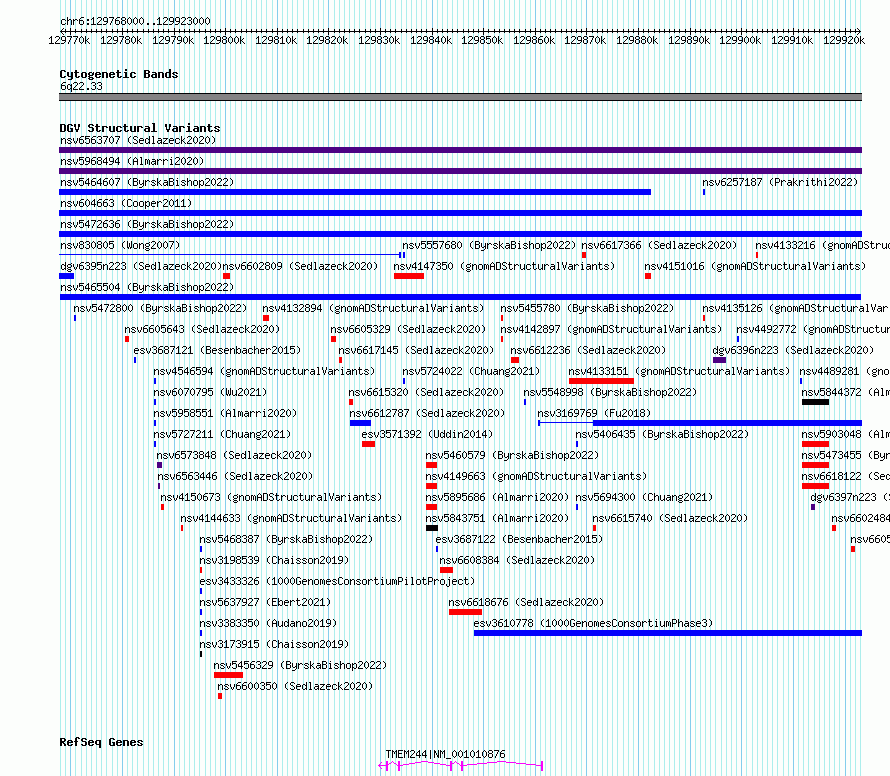Image resolution: width=890 pixels, height=776 pixels.
Task: Select the nsv5694300 (Chuang2021) label
Action: [x=644, y=497]
